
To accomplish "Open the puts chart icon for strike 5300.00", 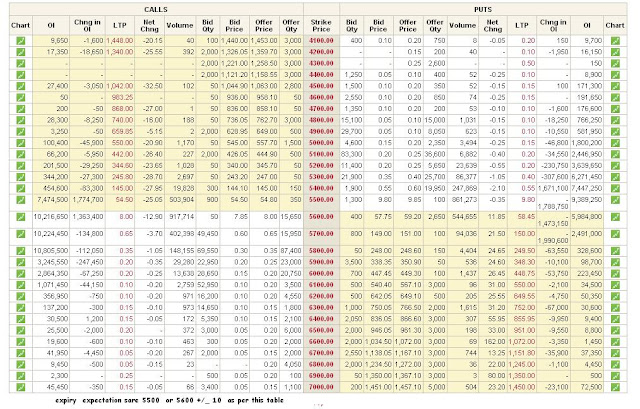I will 615,177.
